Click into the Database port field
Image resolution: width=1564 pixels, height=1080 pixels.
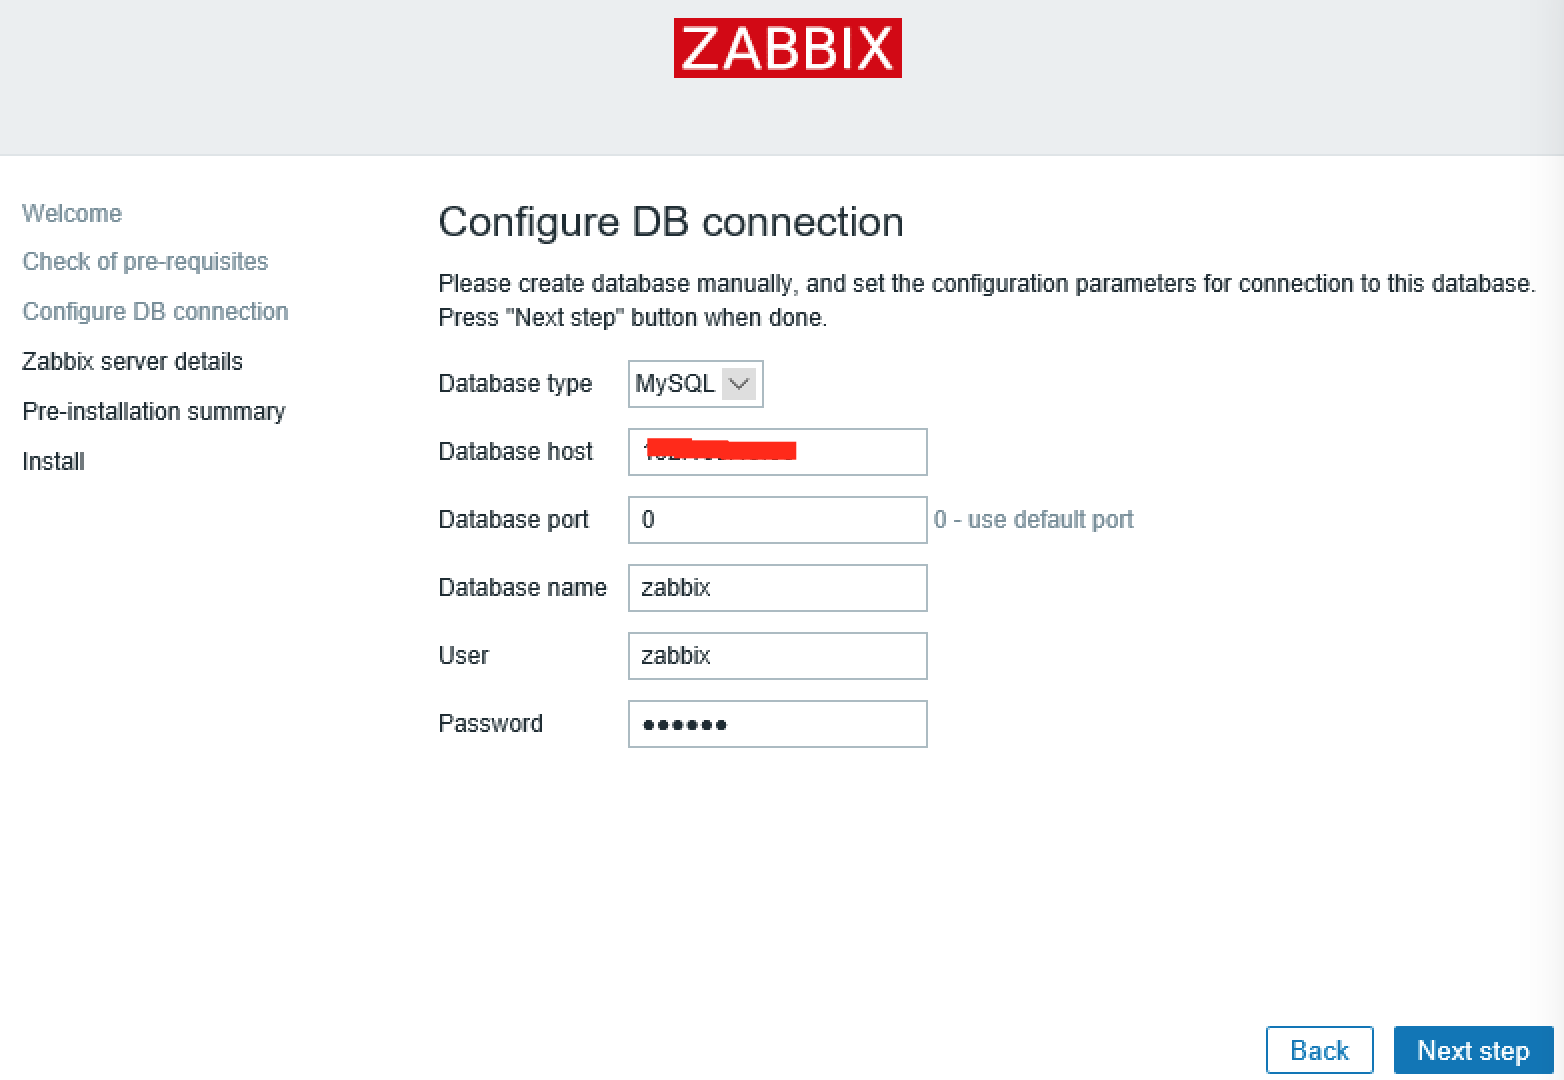[777, 520]
